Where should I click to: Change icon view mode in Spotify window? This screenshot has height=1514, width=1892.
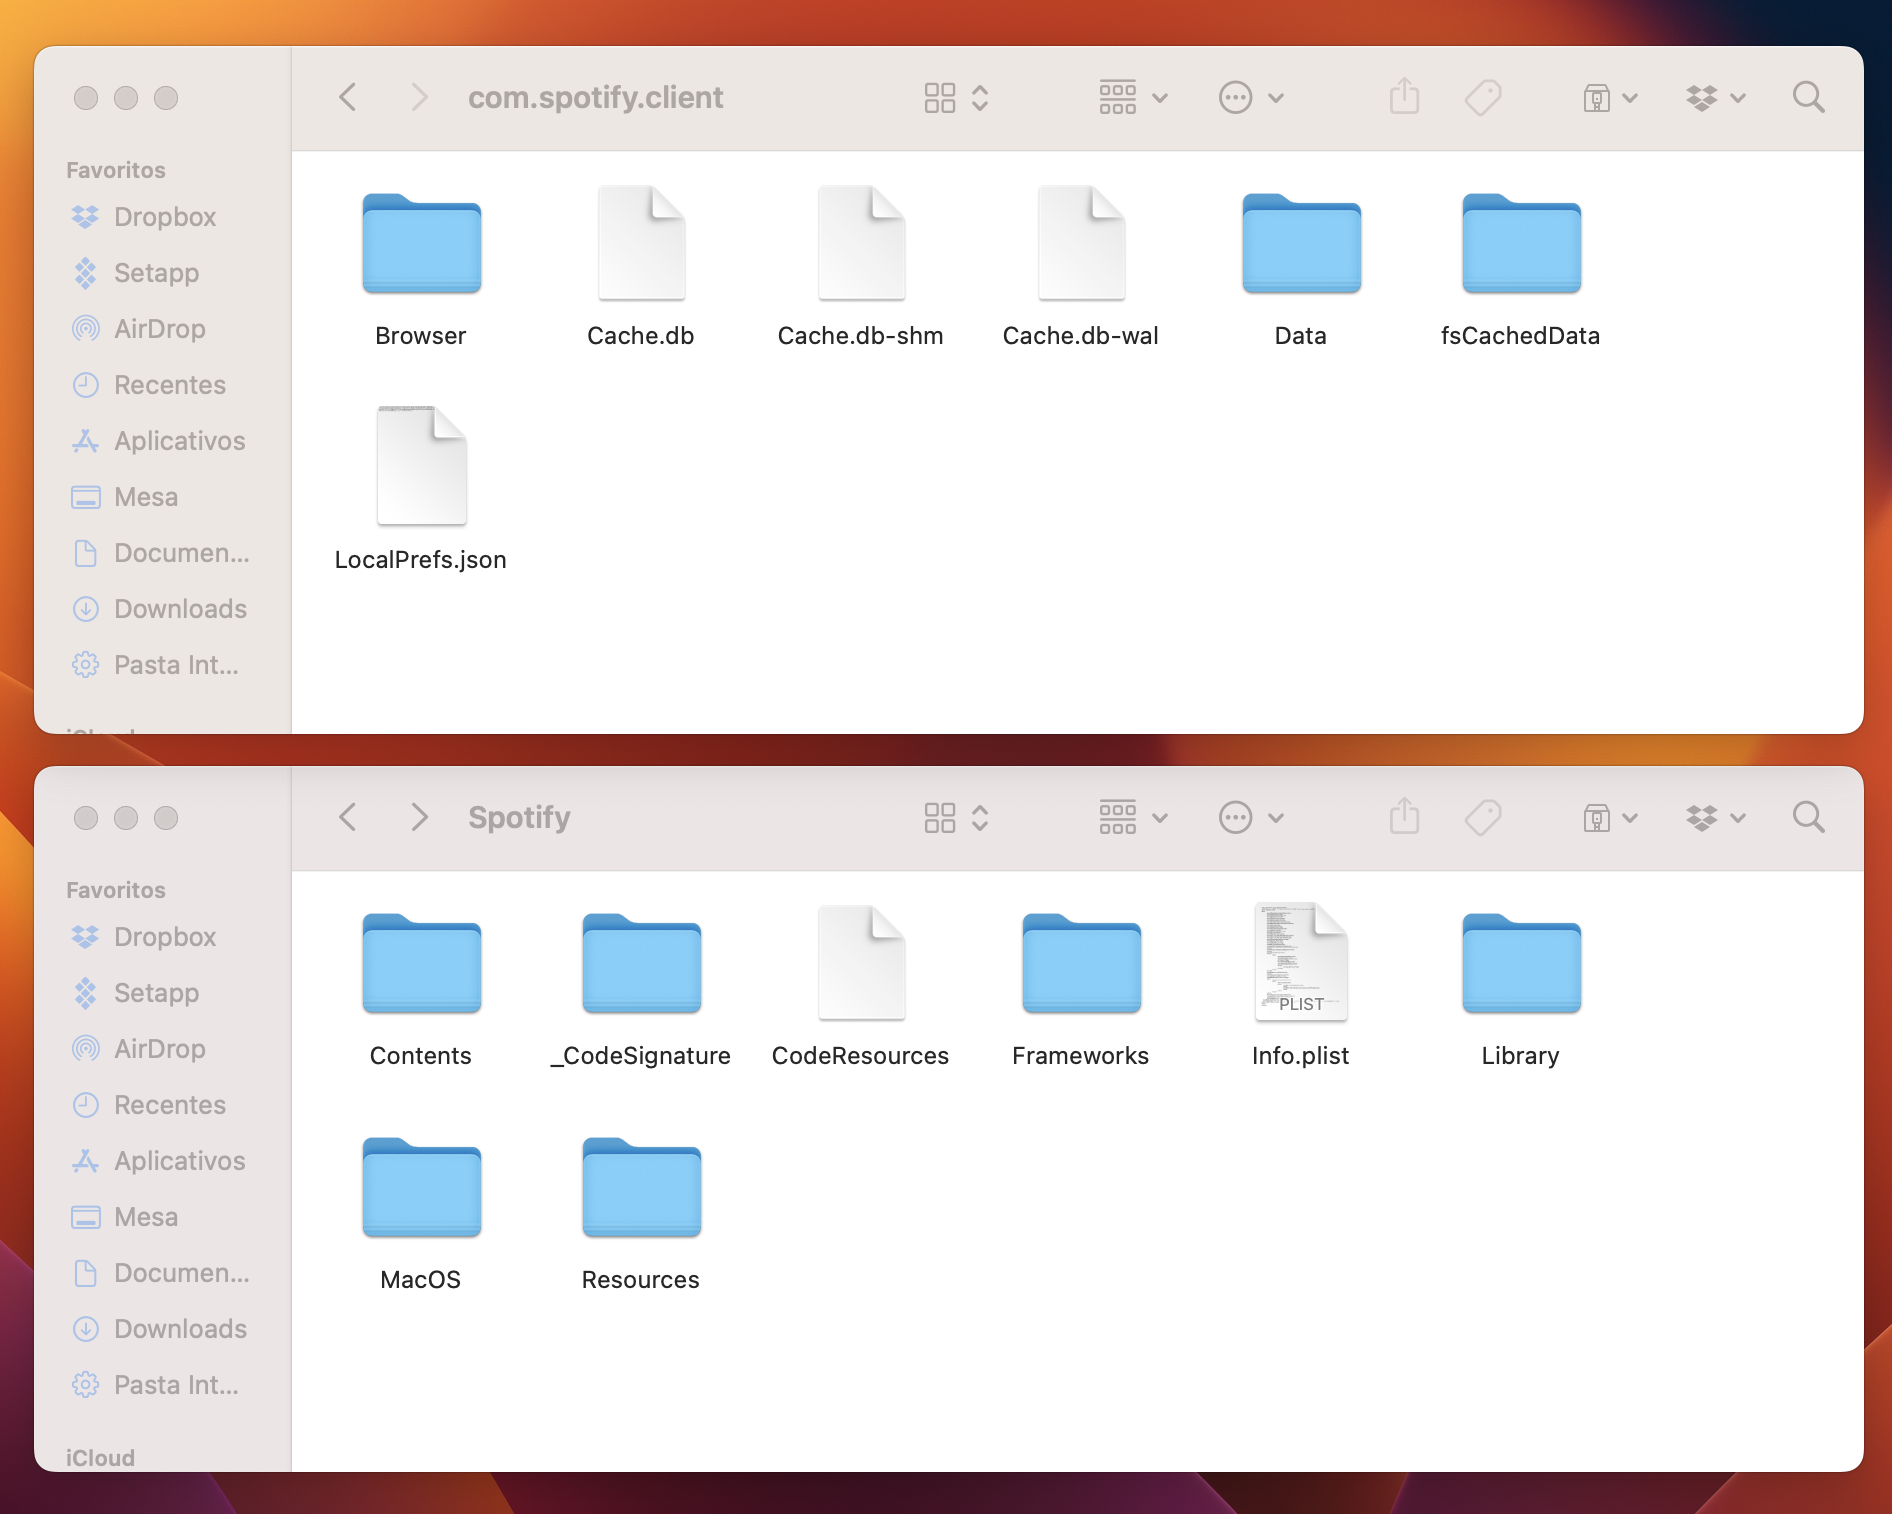tap(956, 818)
